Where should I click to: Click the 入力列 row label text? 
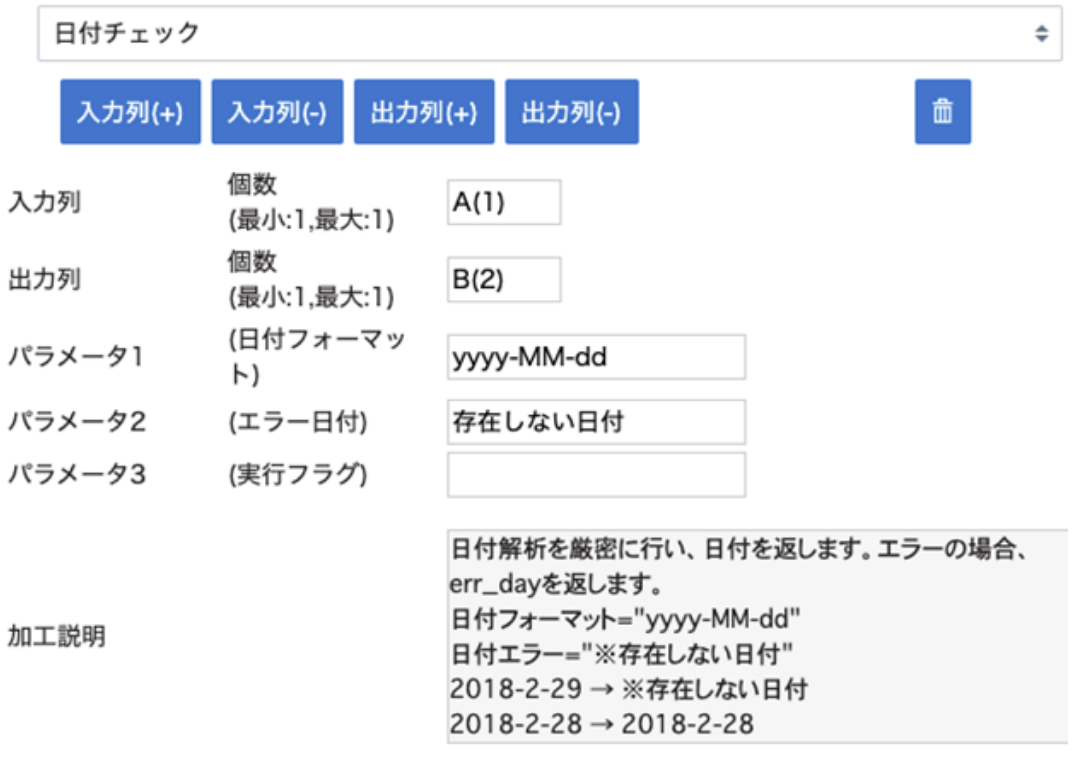click(x=45, y=202)
